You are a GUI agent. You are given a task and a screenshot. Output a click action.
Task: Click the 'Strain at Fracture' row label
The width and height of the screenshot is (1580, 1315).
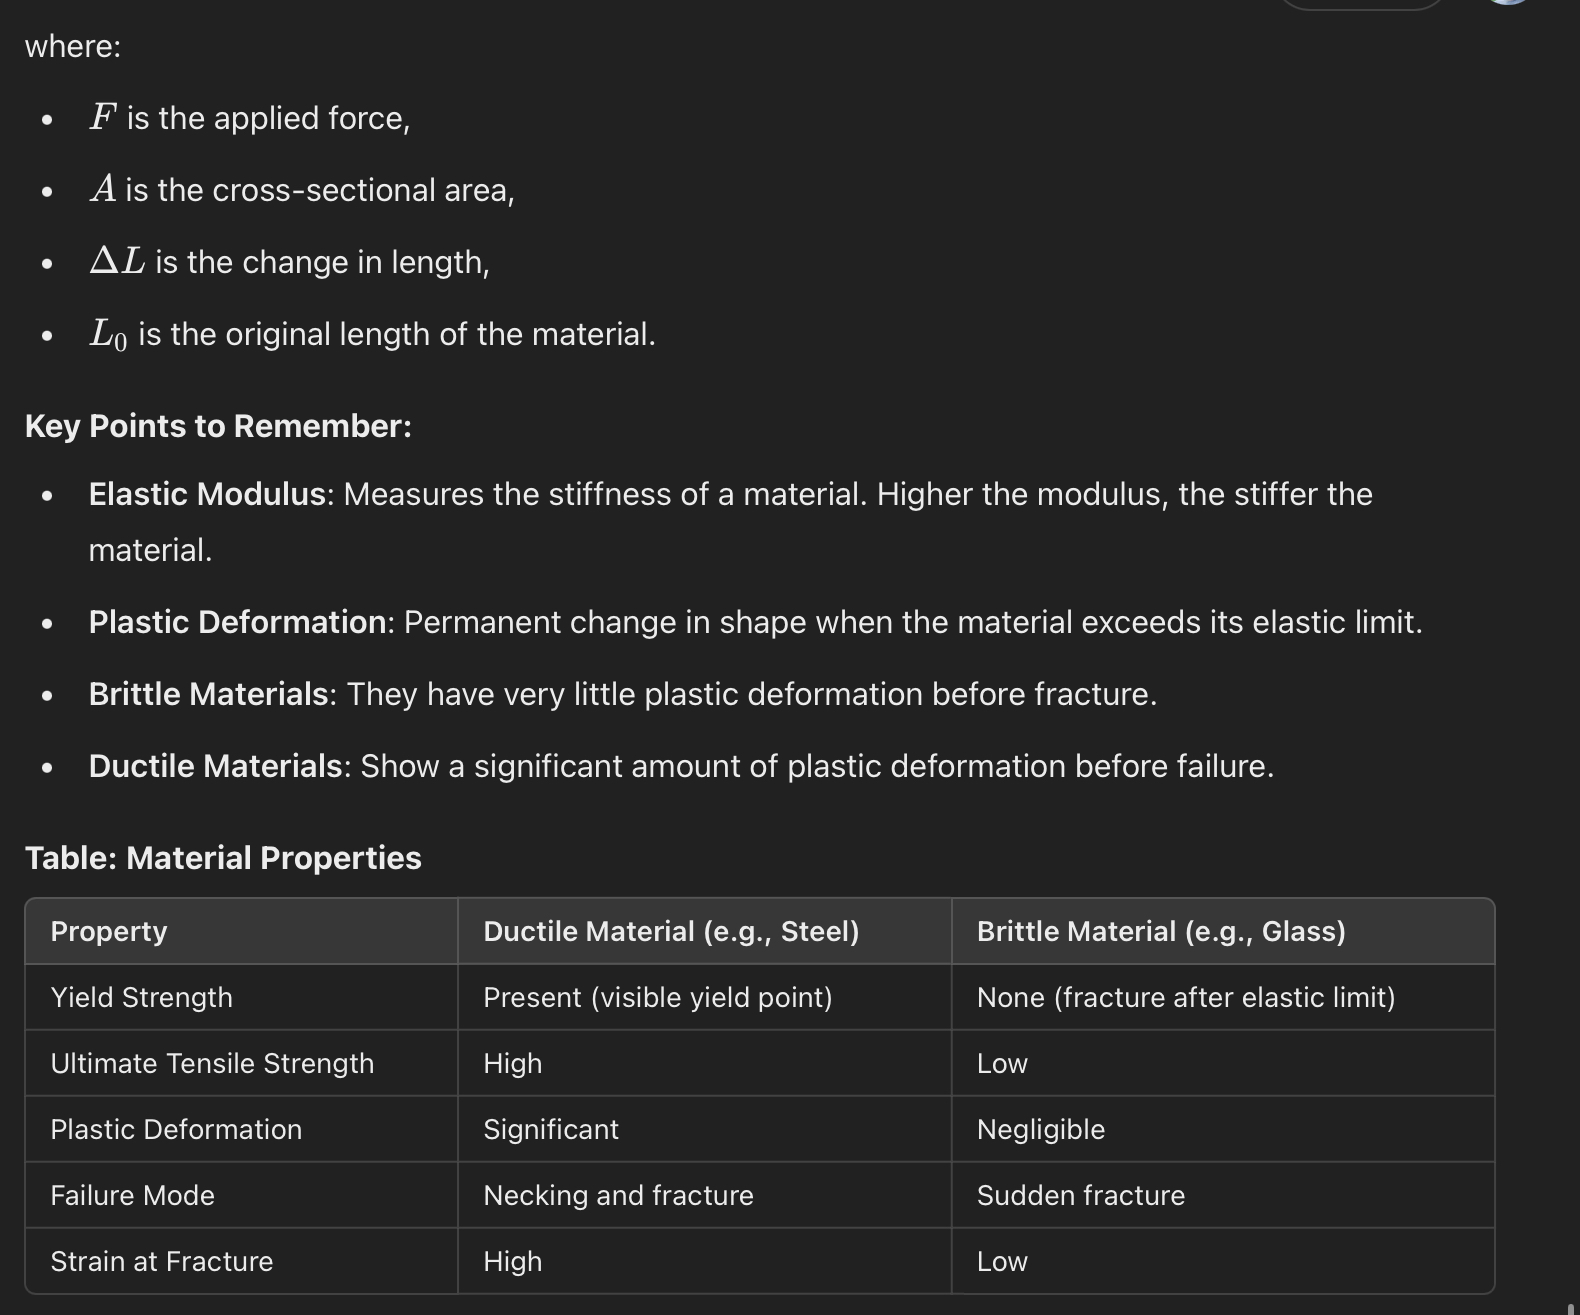162,1261
